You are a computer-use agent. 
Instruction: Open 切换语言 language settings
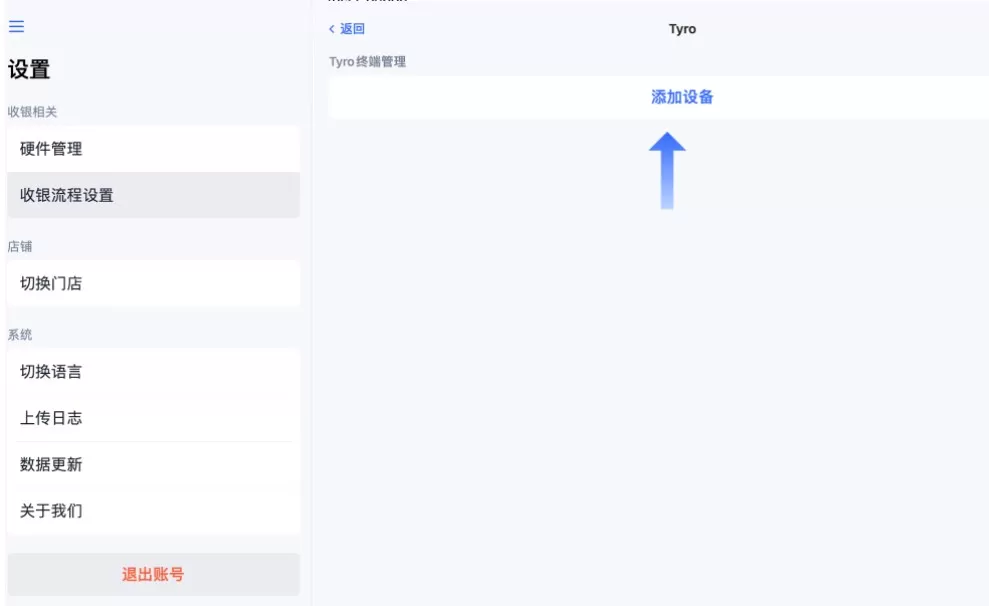[153, 371]
